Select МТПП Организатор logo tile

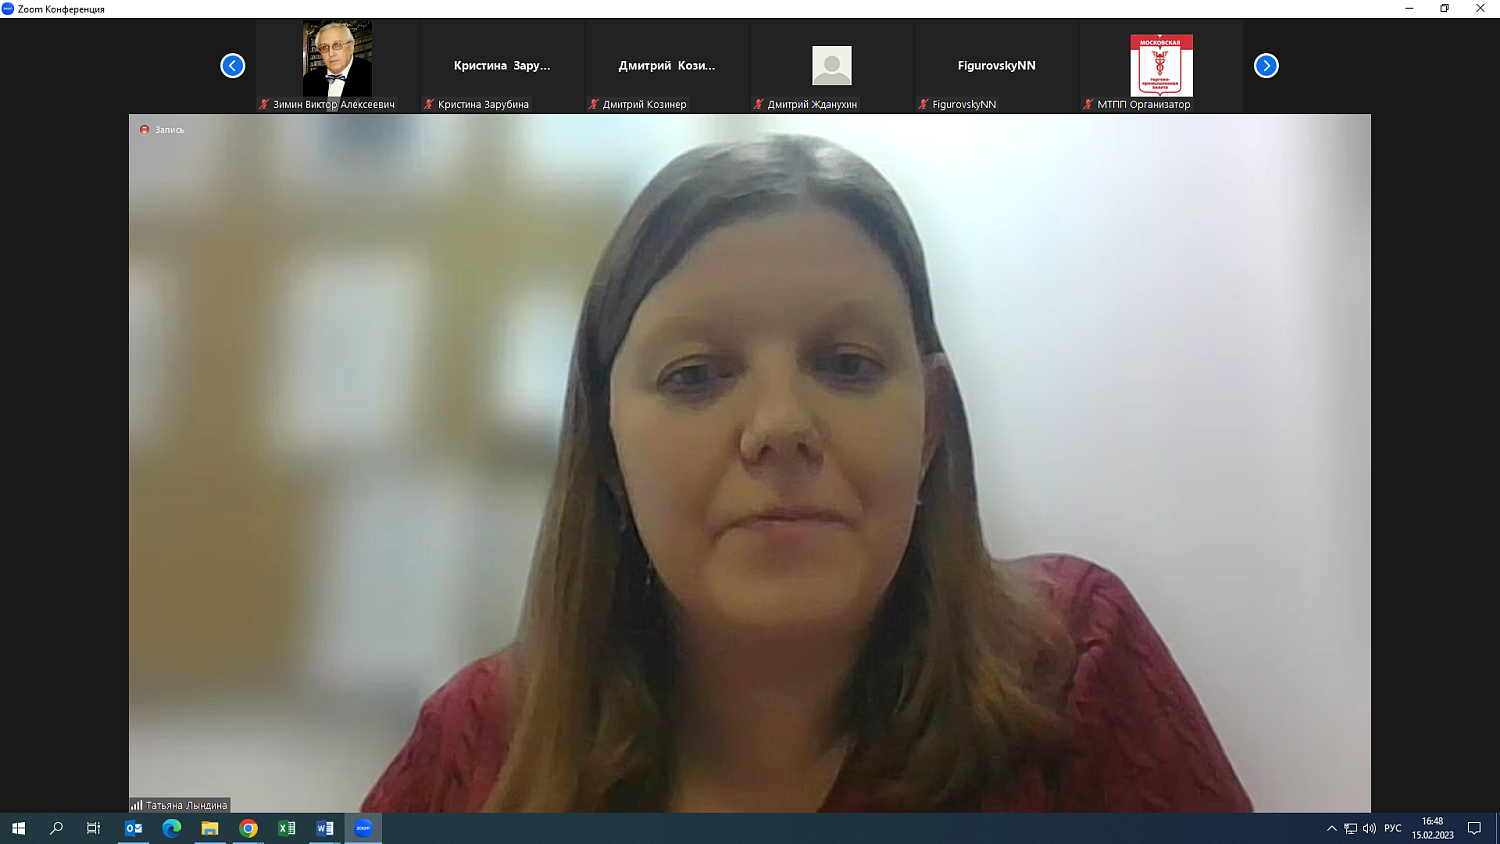point(1161,66)
